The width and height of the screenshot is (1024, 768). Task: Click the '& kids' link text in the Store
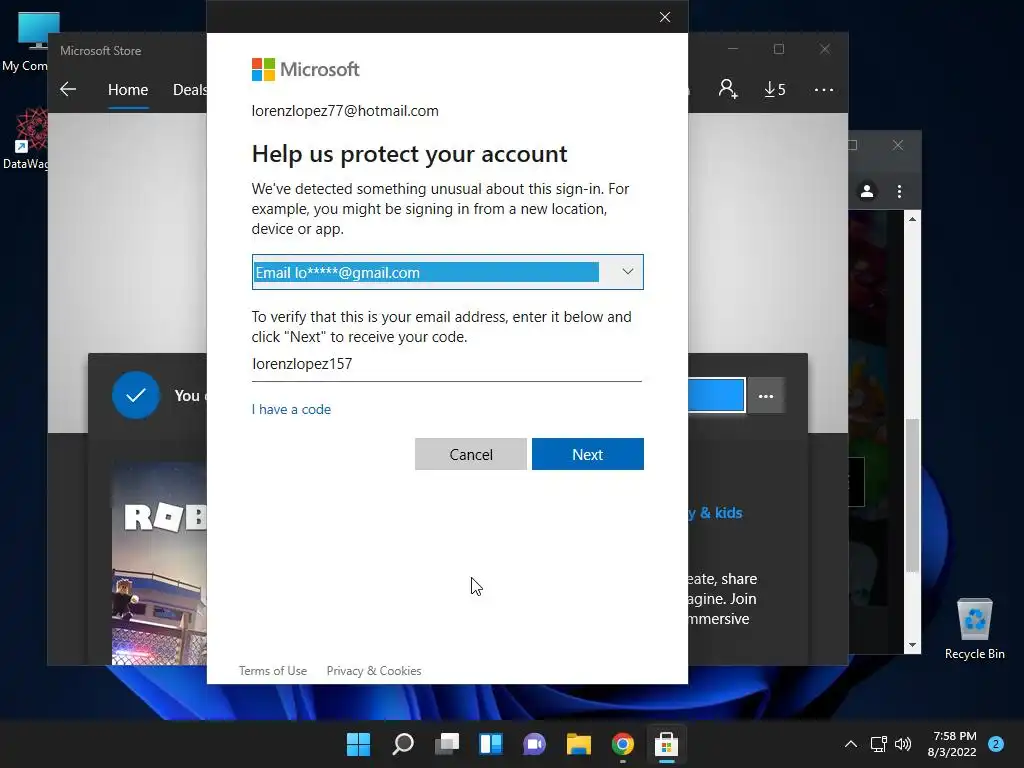[x=721, y=513]
